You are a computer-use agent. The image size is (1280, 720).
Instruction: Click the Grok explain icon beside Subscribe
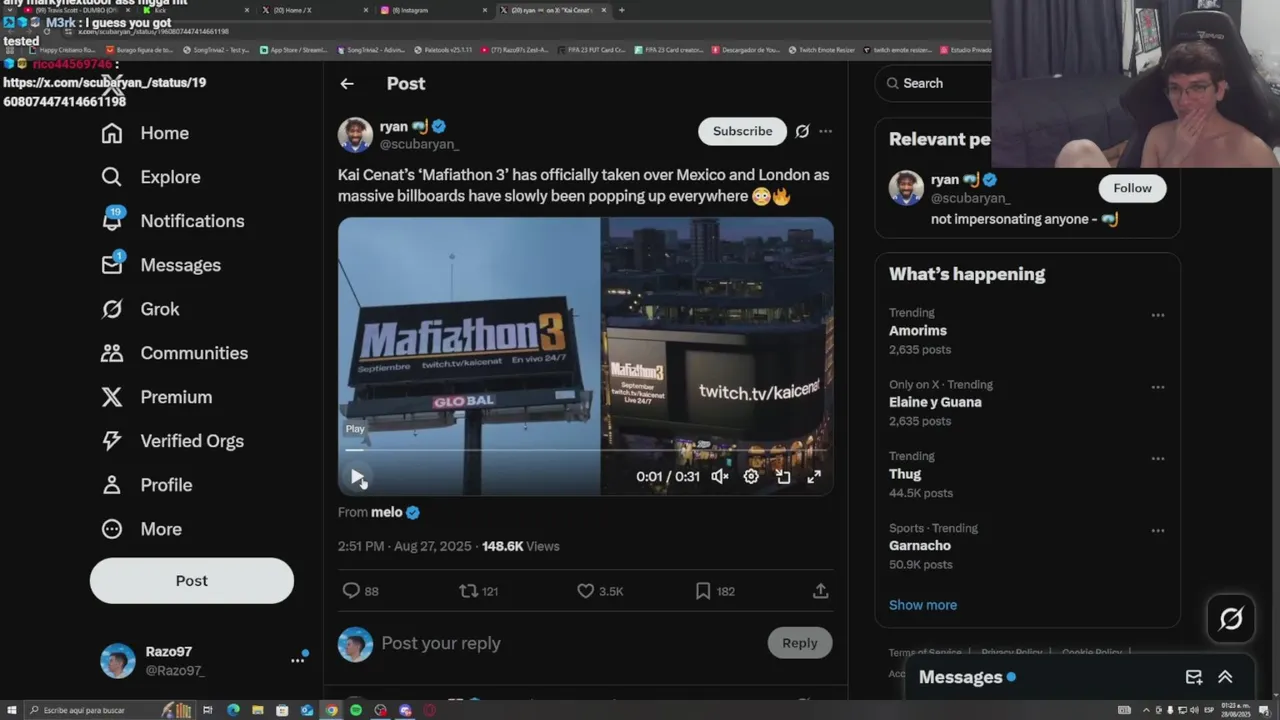[x=802, y=131]
